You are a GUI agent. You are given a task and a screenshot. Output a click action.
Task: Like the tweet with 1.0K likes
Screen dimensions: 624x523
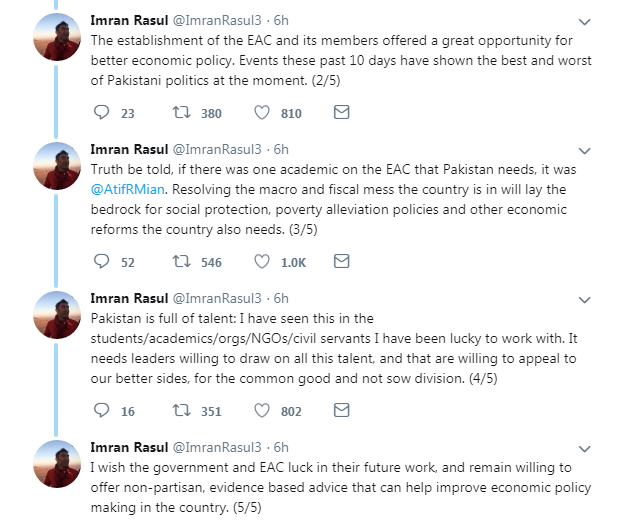pyautogui.click(x=262, y=261)
